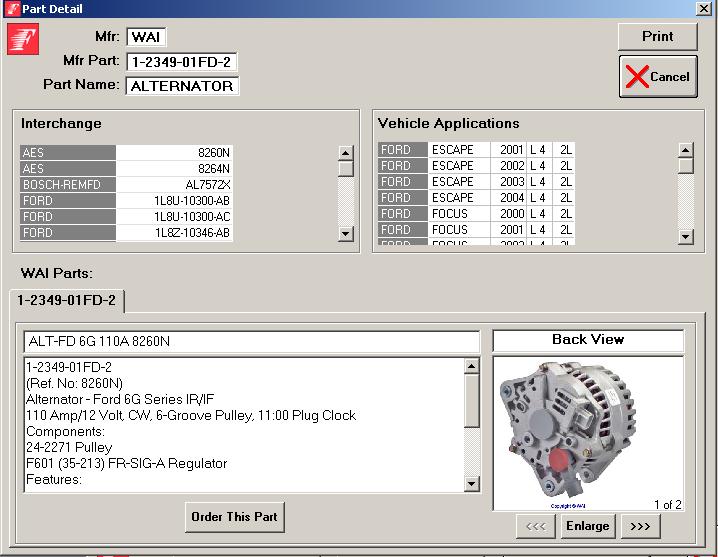Click the '24-2271 Pulley' component line

69,448
